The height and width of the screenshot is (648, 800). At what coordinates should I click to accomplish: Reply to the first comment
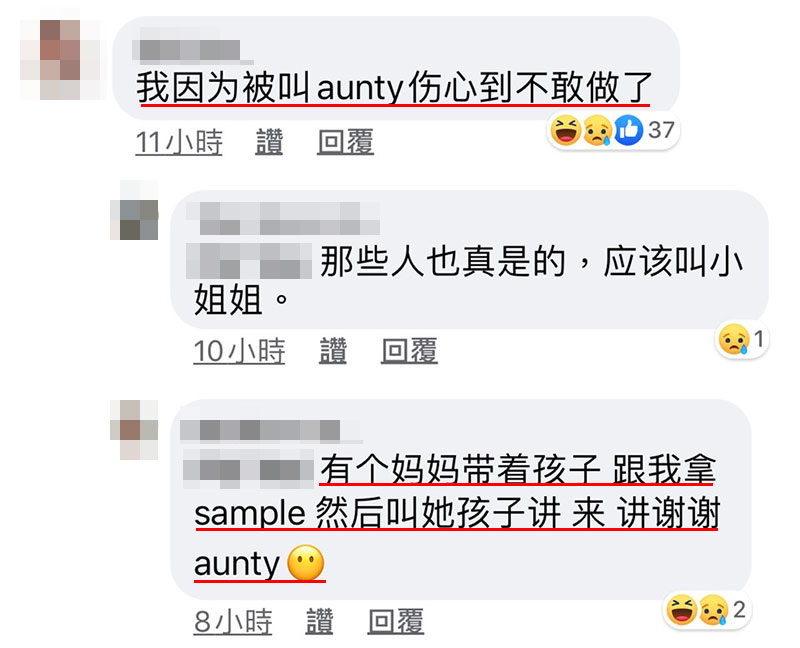[x=345, y=142]
